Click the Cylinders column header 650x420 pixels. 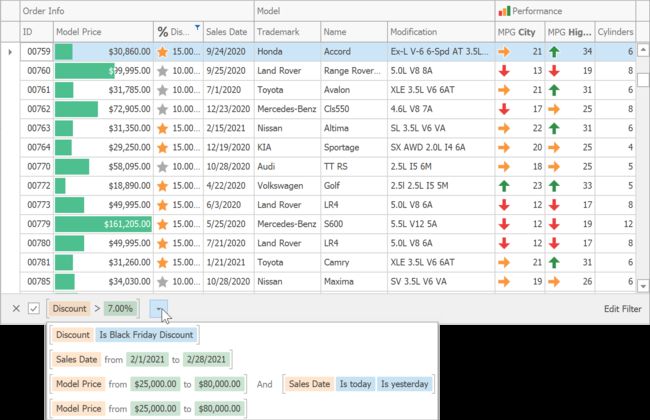(x=615, y=32)
